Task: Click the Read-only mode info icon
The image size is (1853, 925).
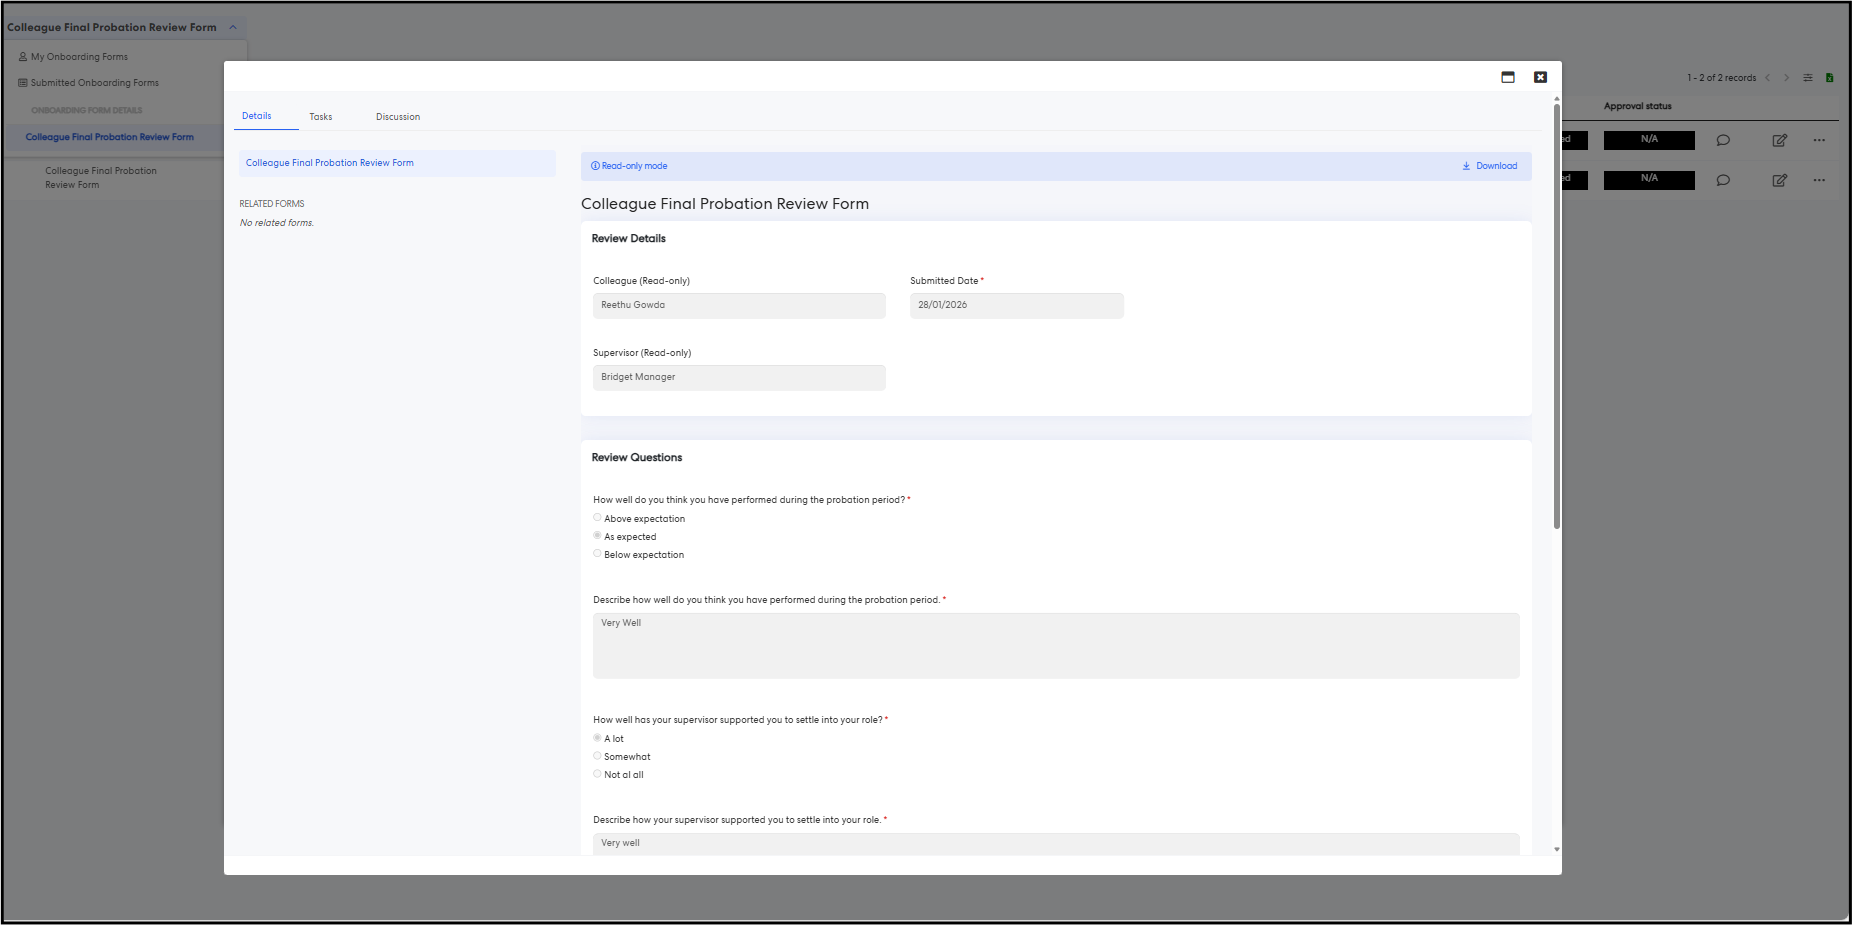Action: [595, 166]
